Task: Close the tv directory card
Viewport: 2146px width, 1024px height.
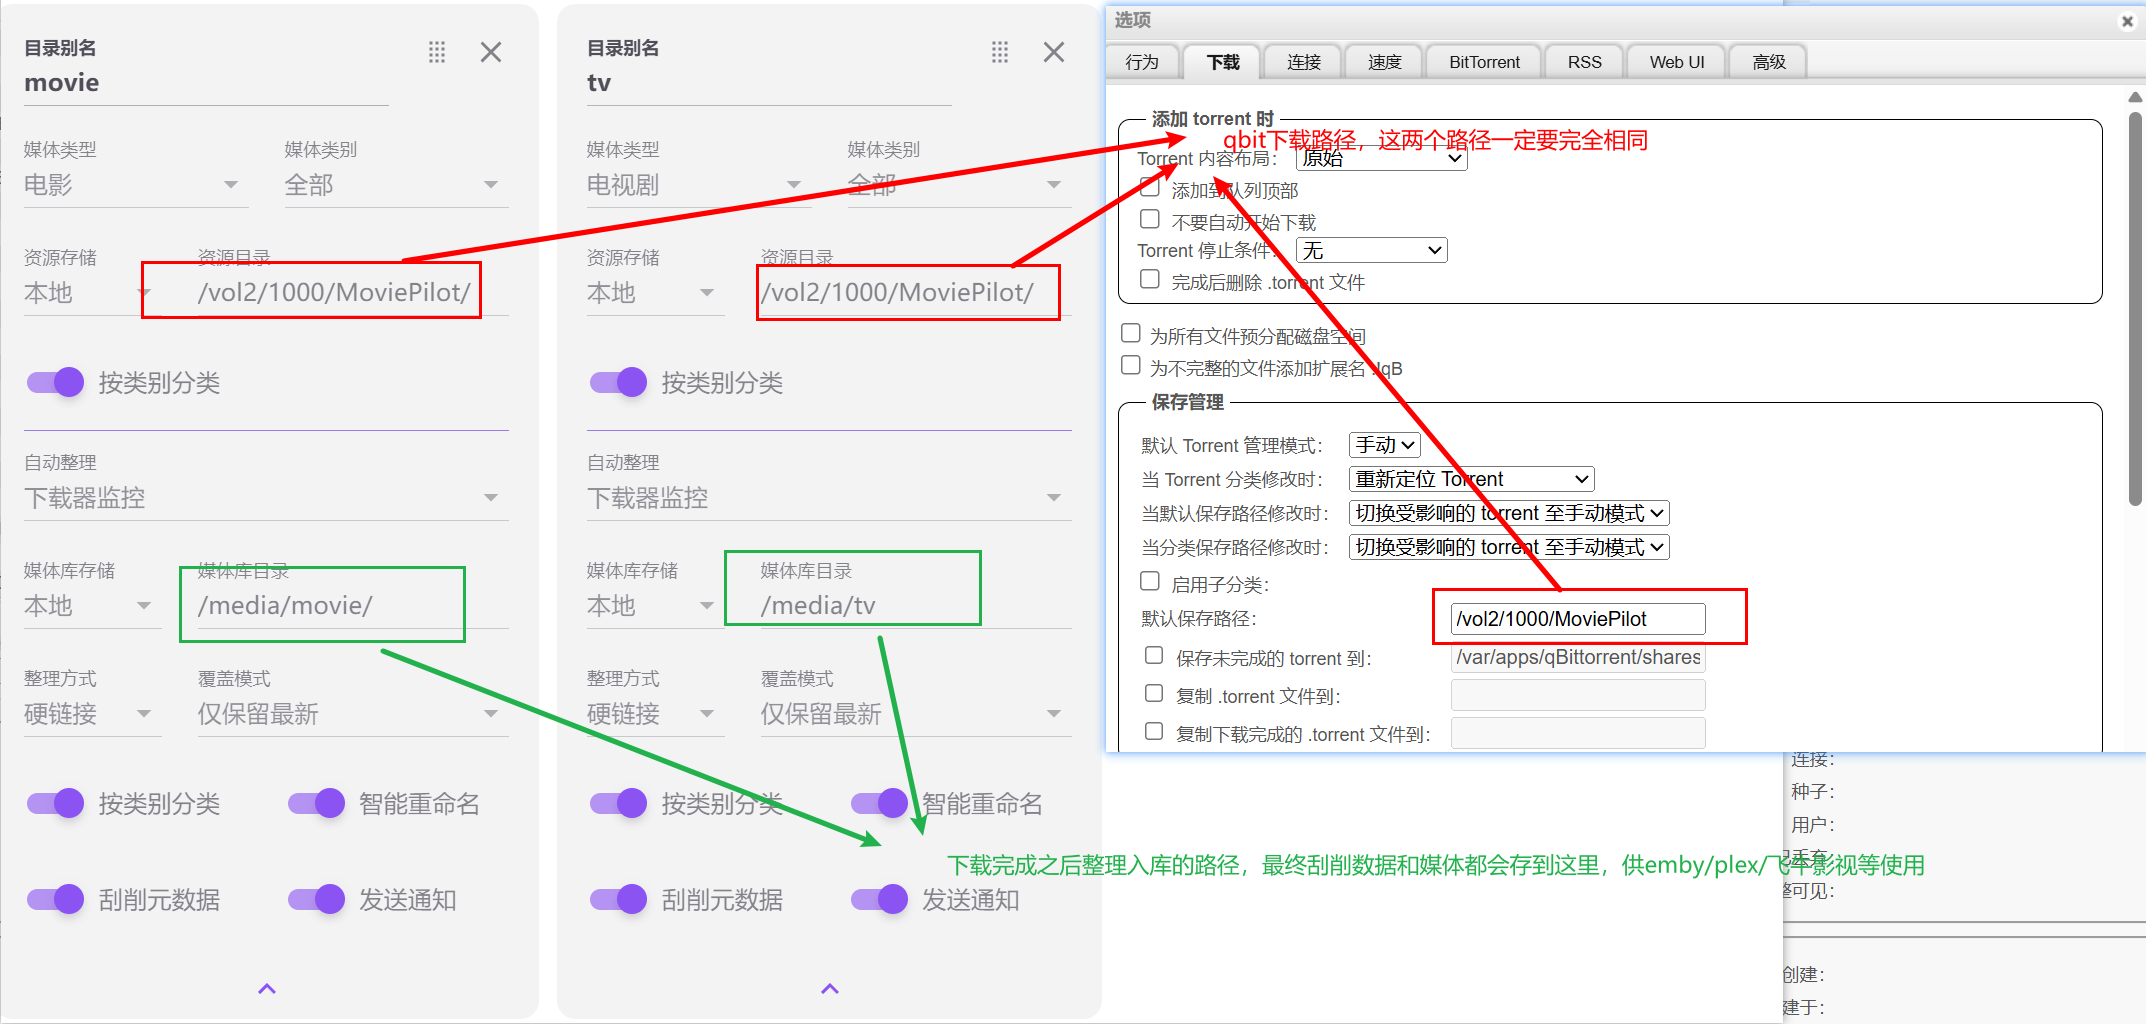Action: coord(1054,52)
